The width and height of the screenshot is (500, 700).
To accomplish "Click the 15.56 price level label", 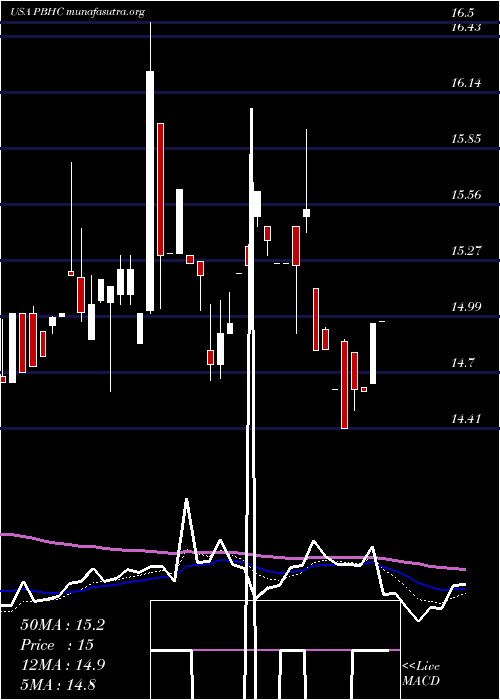I will (465, 195).
